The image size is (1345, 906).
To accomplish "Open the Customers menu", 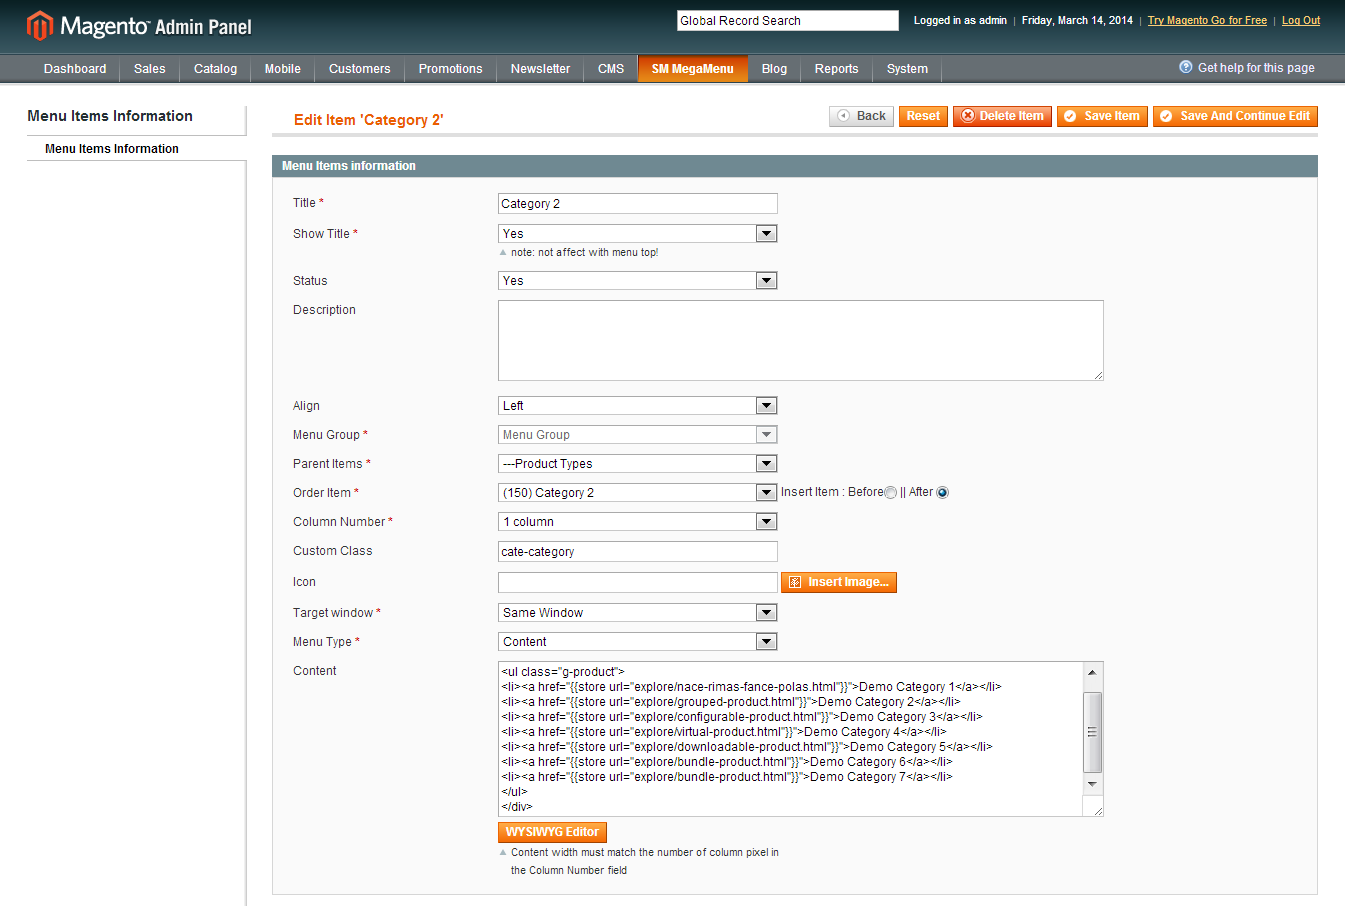I will pyautogui.click(x=360, y=69).
